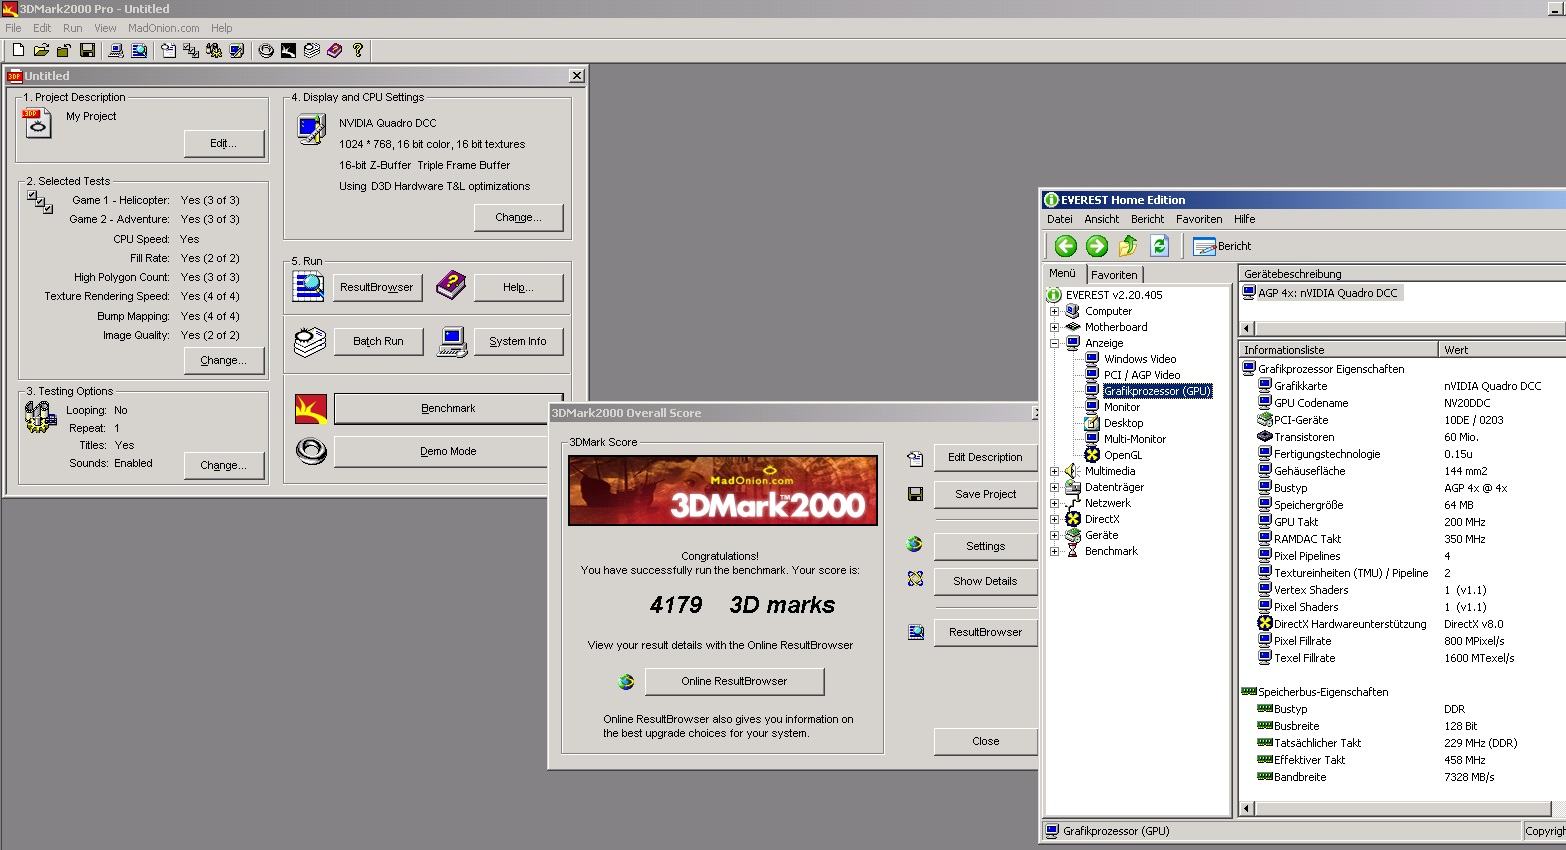The width and height of the screenshot is (1566, 850).
Task: Expand the Benchmark node in EVEREST tree
Action: (1054, 551)
